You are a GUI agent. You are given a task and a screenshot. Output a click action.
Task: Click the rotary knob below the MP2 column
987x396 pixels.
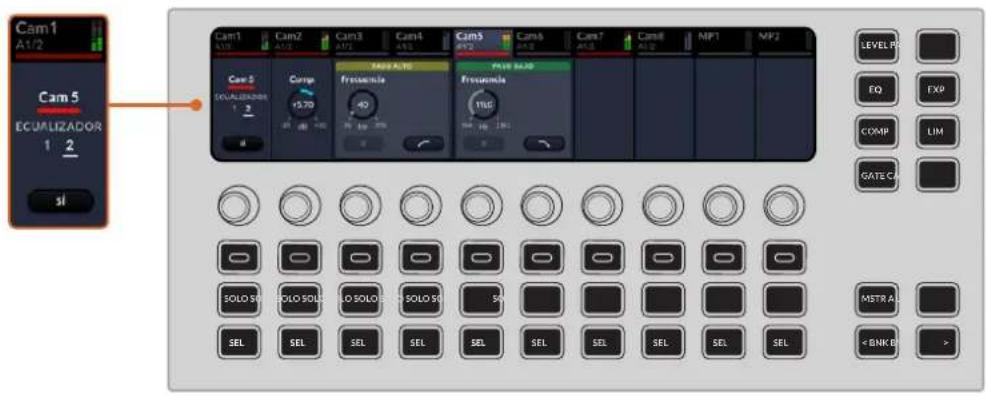[784, 206]
